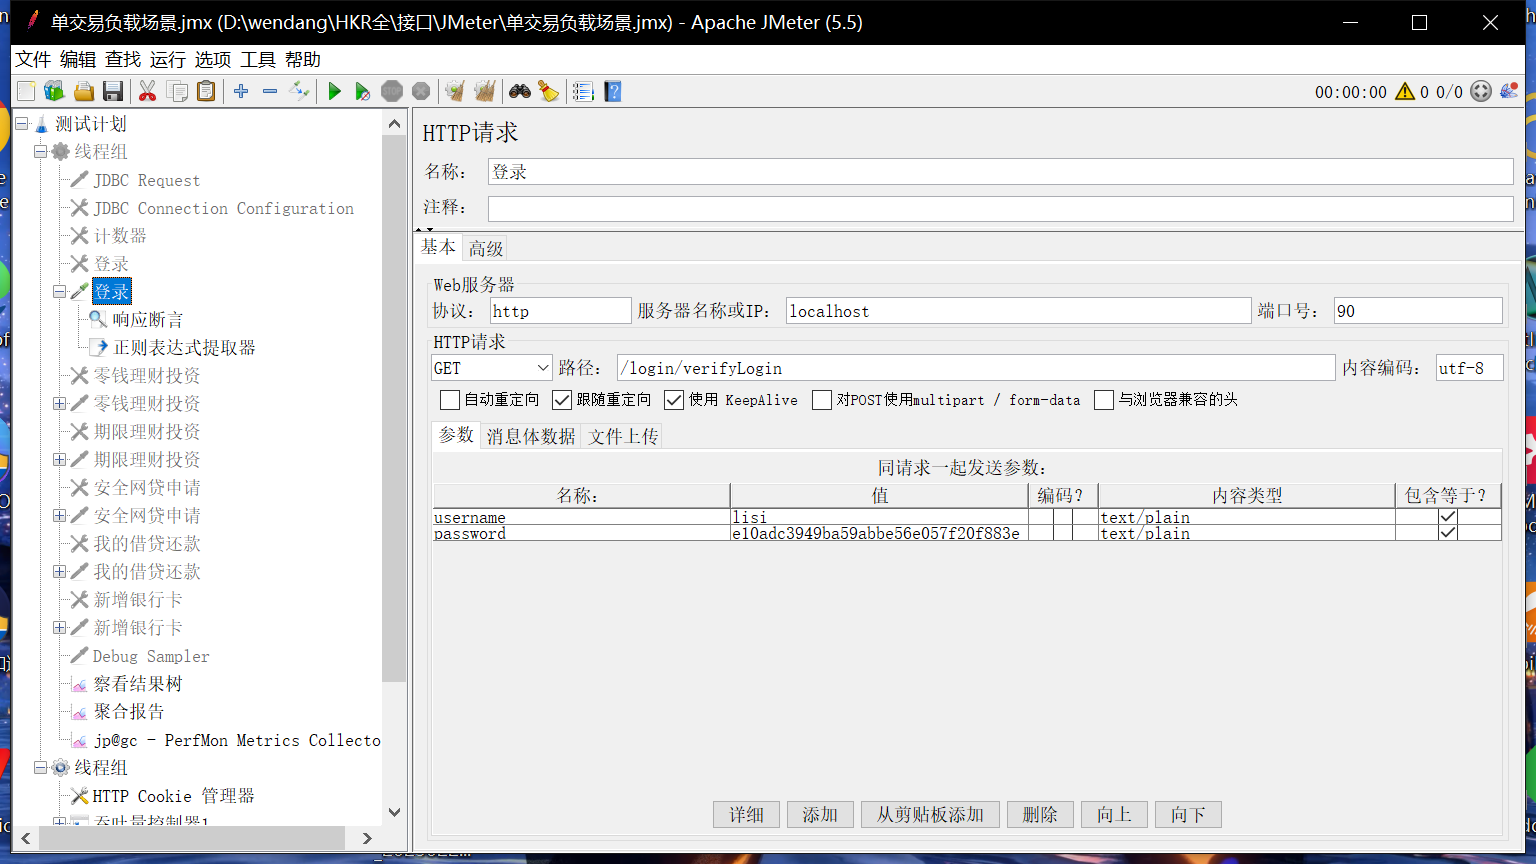Click the 路径 input field
Screen dimensions: 1536x864
tap(976, 368)
